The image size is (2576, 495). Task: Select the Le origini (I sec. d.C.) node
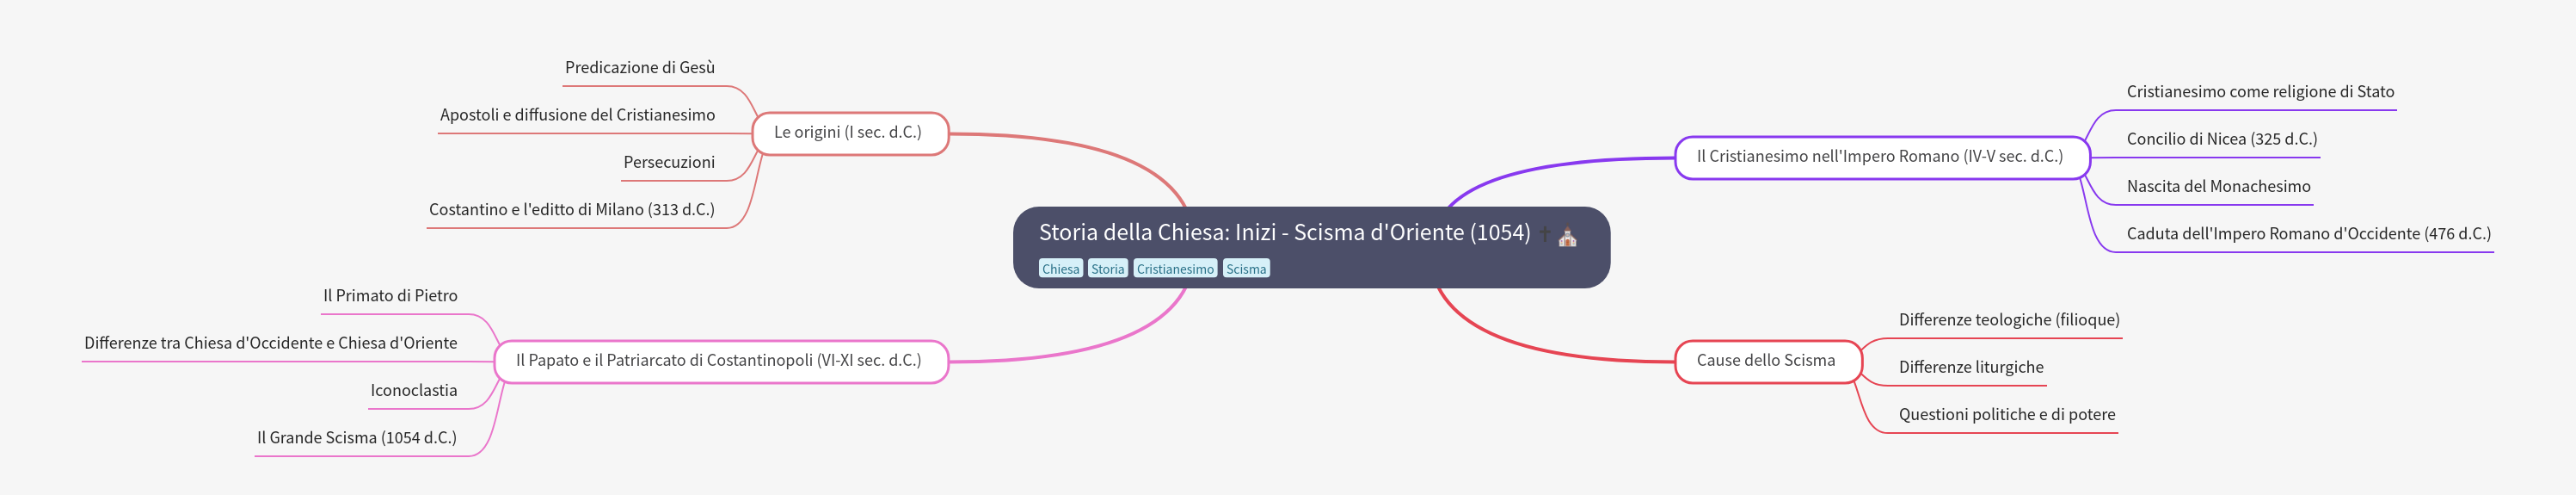pyautogui.click(x=849, y=133)
